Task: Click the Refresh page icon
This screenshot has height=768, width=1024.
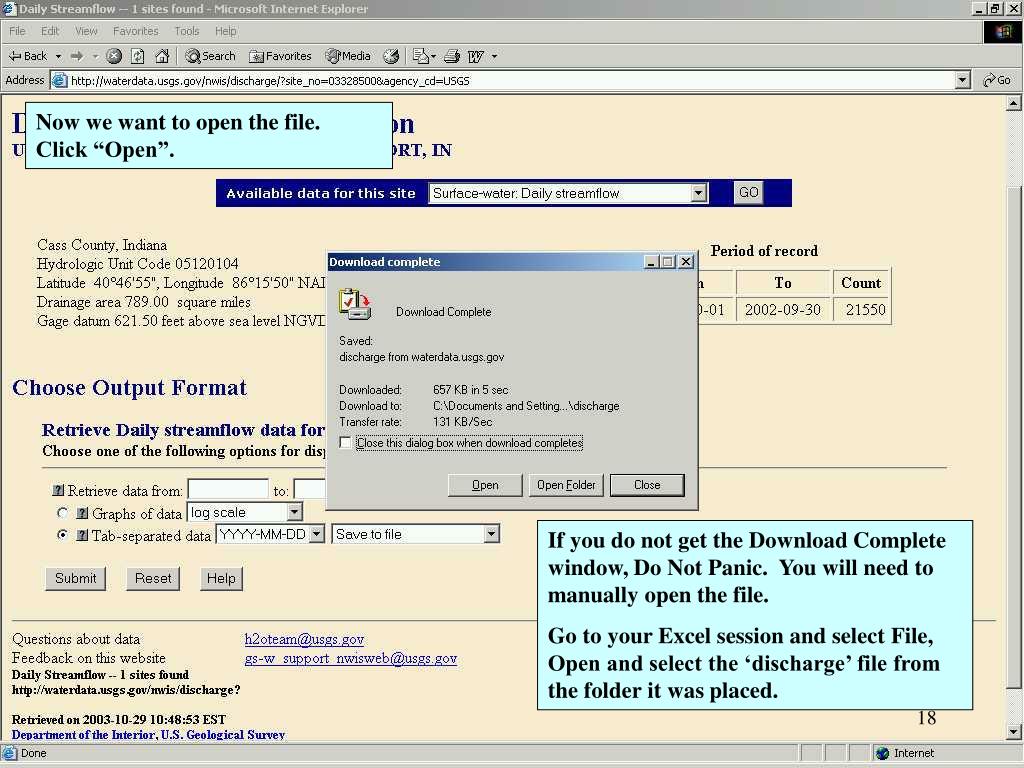Action: (138, 56)
